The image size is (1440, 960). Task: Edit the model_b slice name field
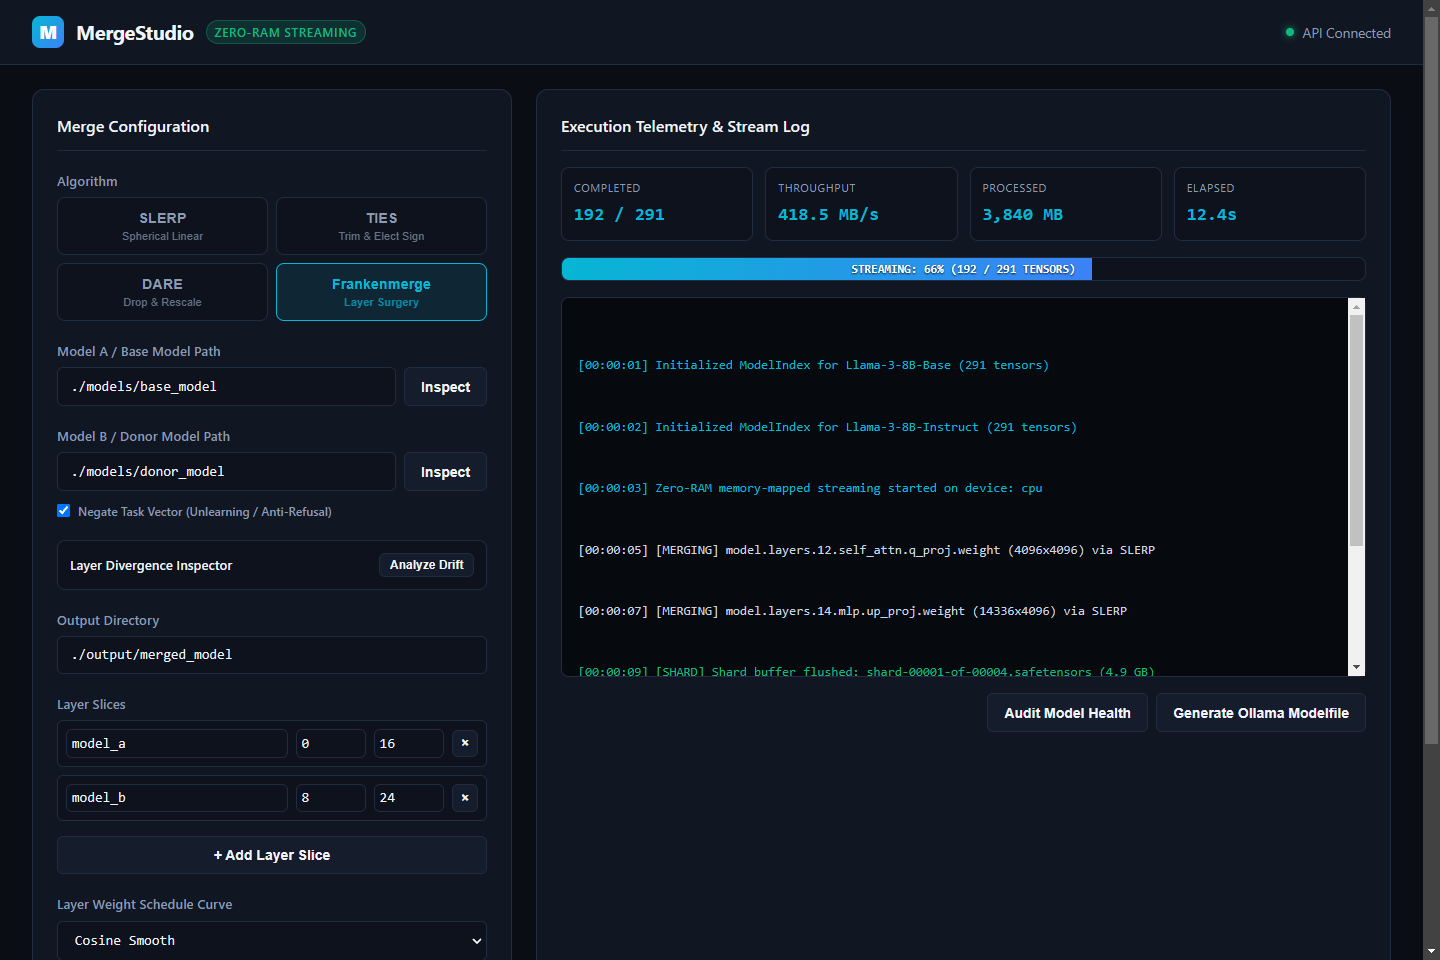(x=177, y=797)
